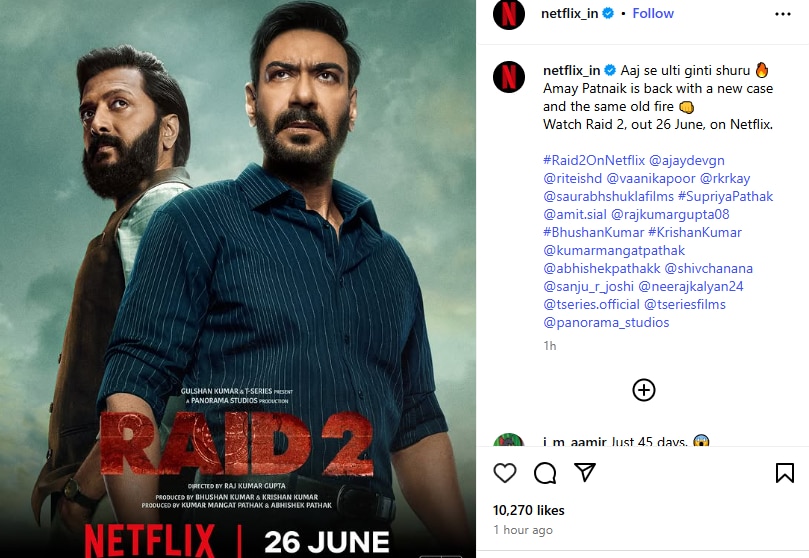This screenshot has height=558, width=809.
Task: Click the Netflix avatar beside the caption
Action: pos(509,77)
